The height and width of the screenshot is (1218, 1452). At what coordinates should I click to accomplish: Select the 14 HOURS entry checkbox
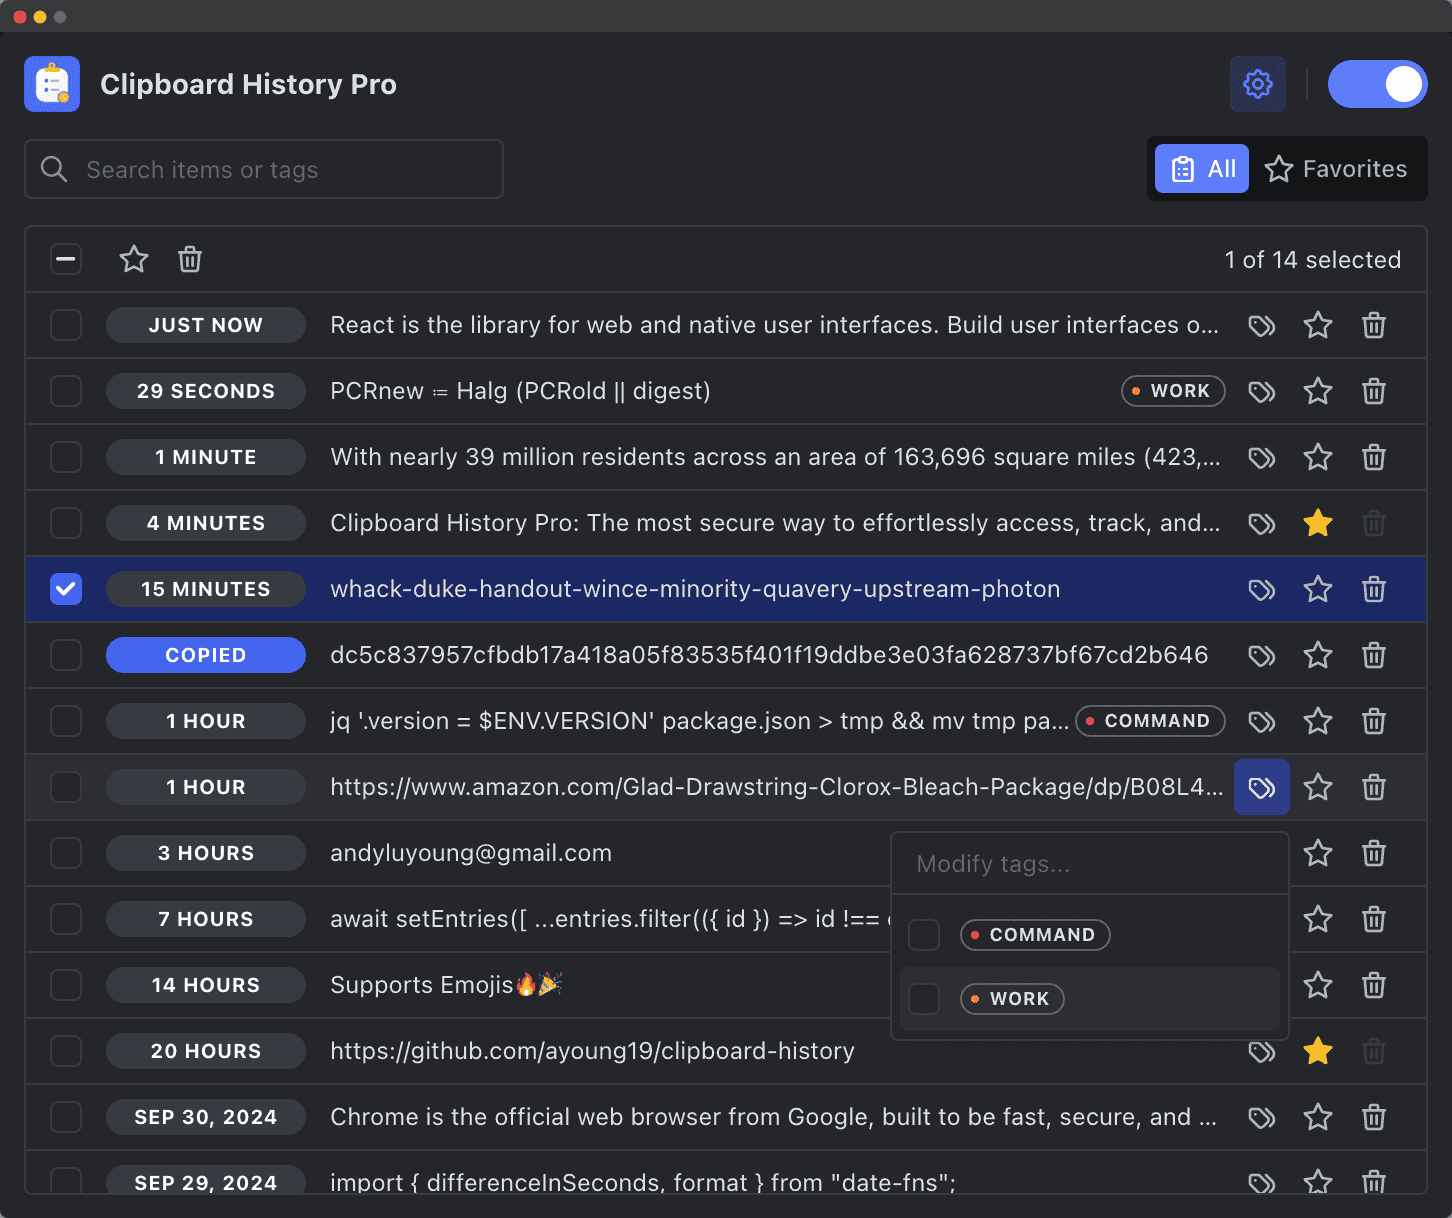click(66, 985)
